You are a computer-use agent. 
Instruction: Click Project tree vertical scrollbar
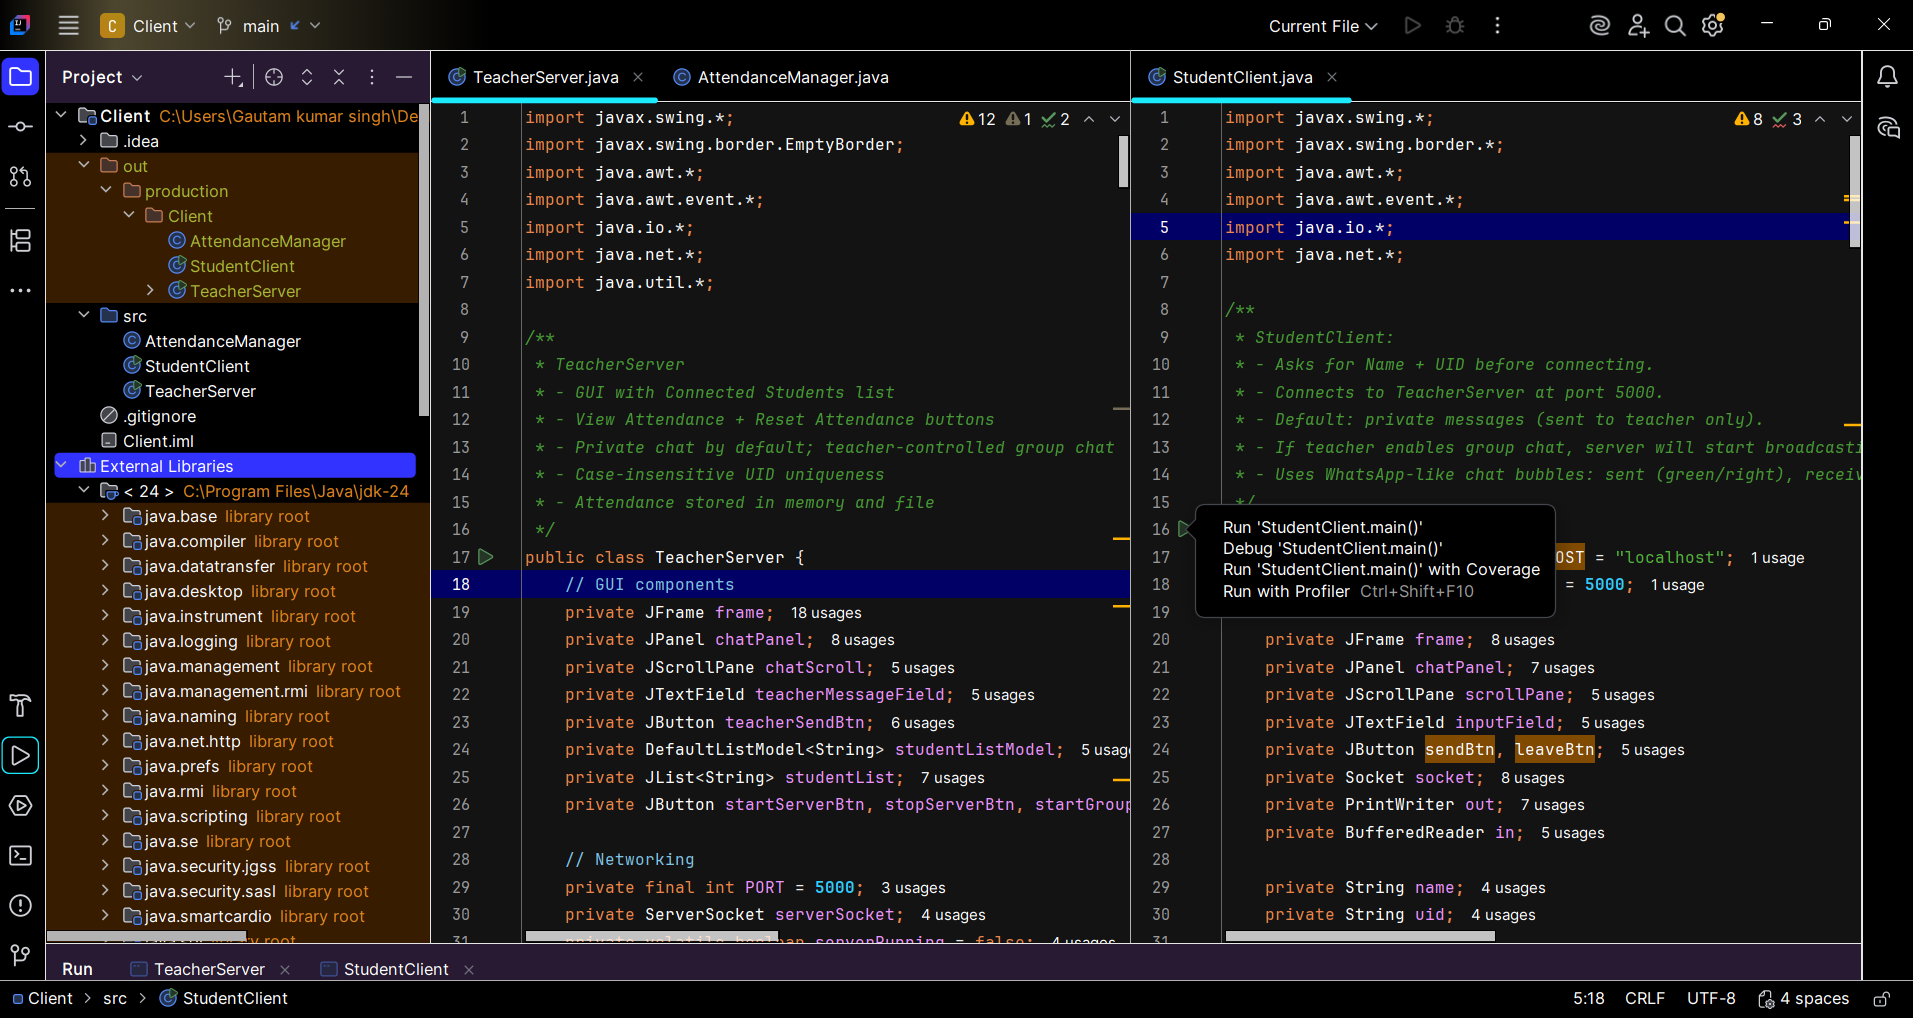(424, 260)
